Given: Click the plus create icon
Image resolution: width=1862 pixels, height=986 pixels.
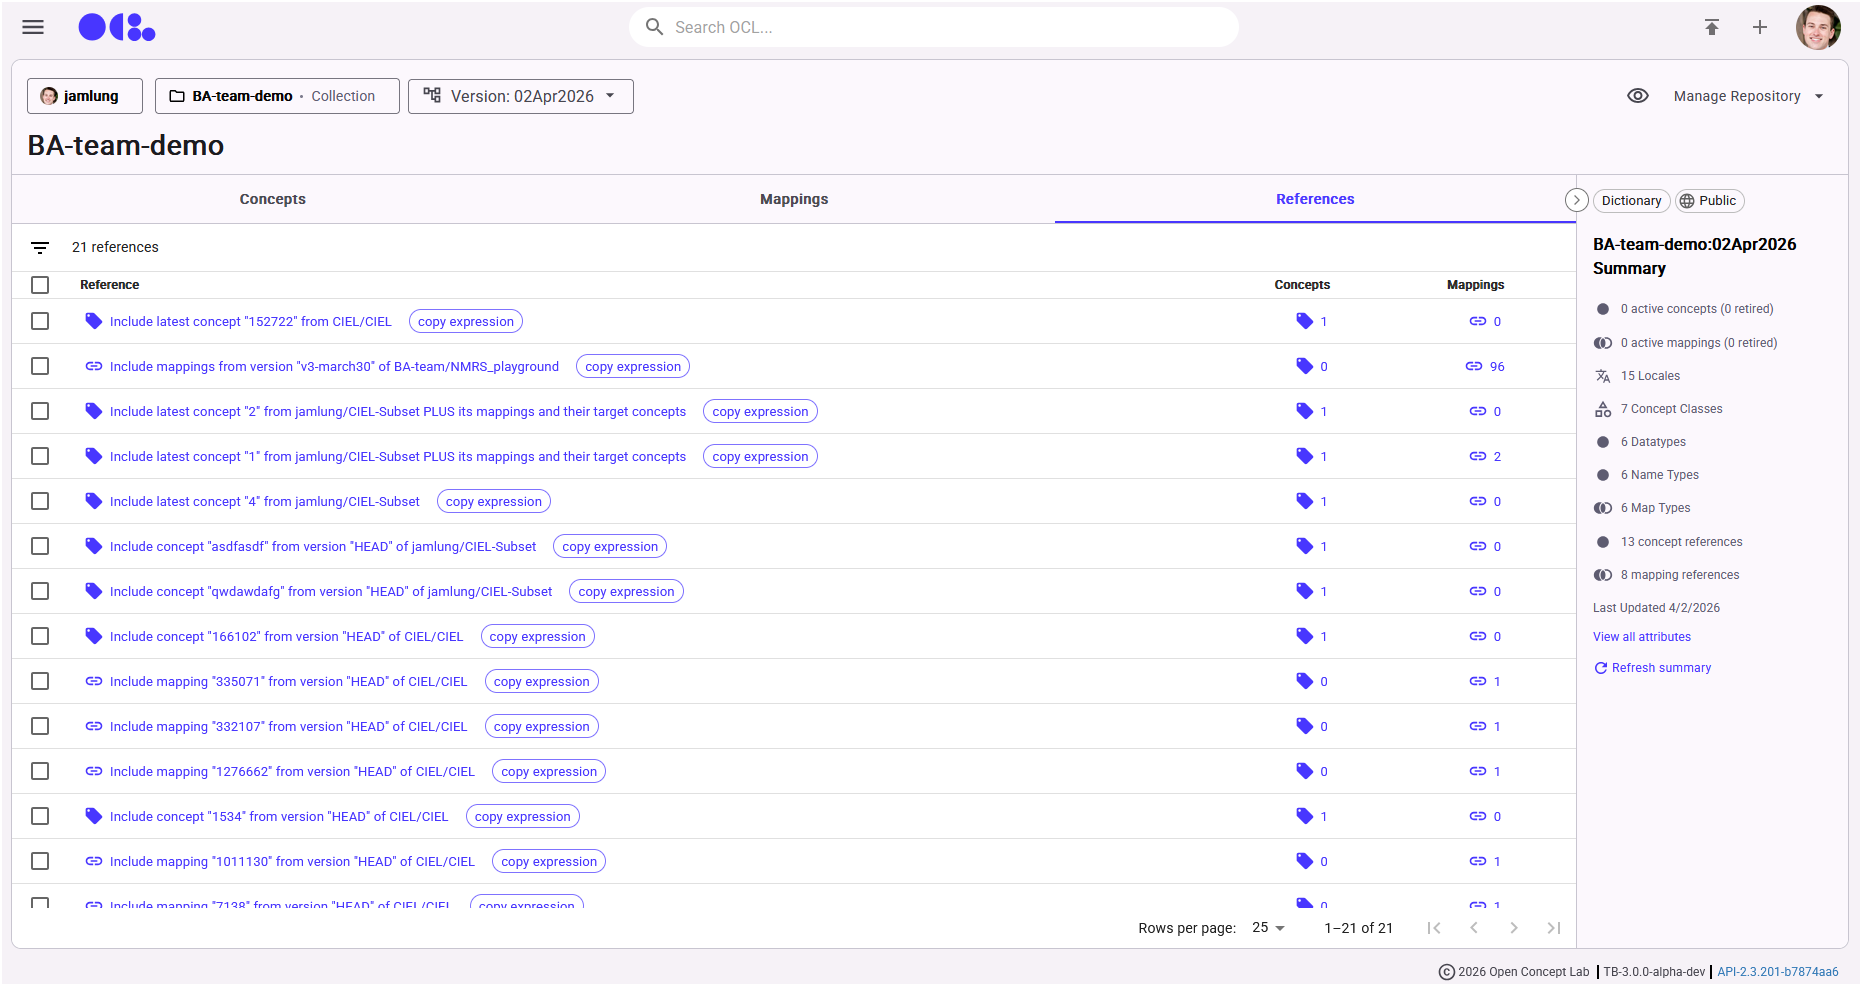Looking at the screenshot, I should point(1759,27).
